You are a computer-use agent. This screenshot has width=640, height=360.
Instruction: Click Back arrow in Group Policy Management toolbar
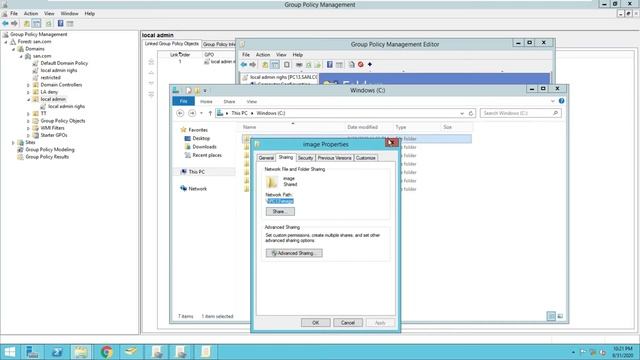[5, 24]
